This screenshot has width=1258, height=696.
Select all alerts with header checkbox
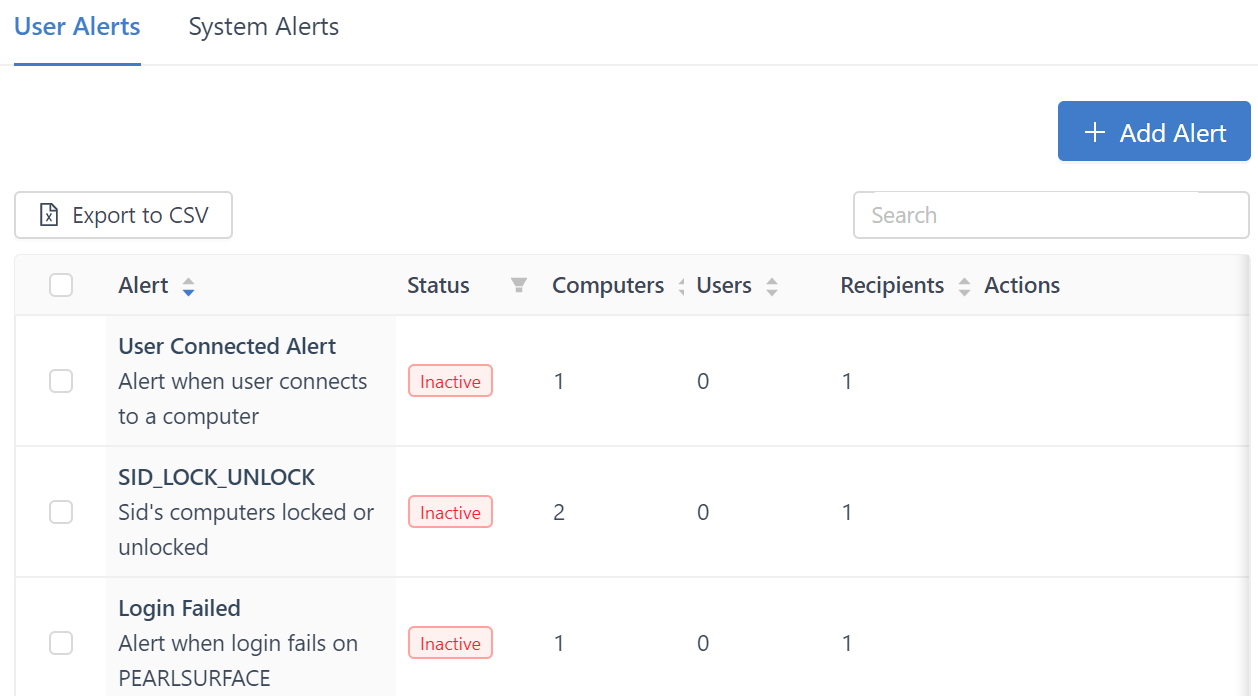point(61,286)
